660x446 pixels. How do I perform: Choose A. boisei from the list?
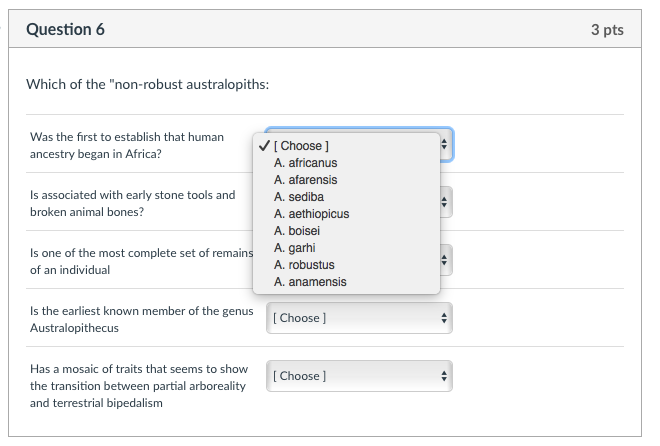[x=297, y=231]
